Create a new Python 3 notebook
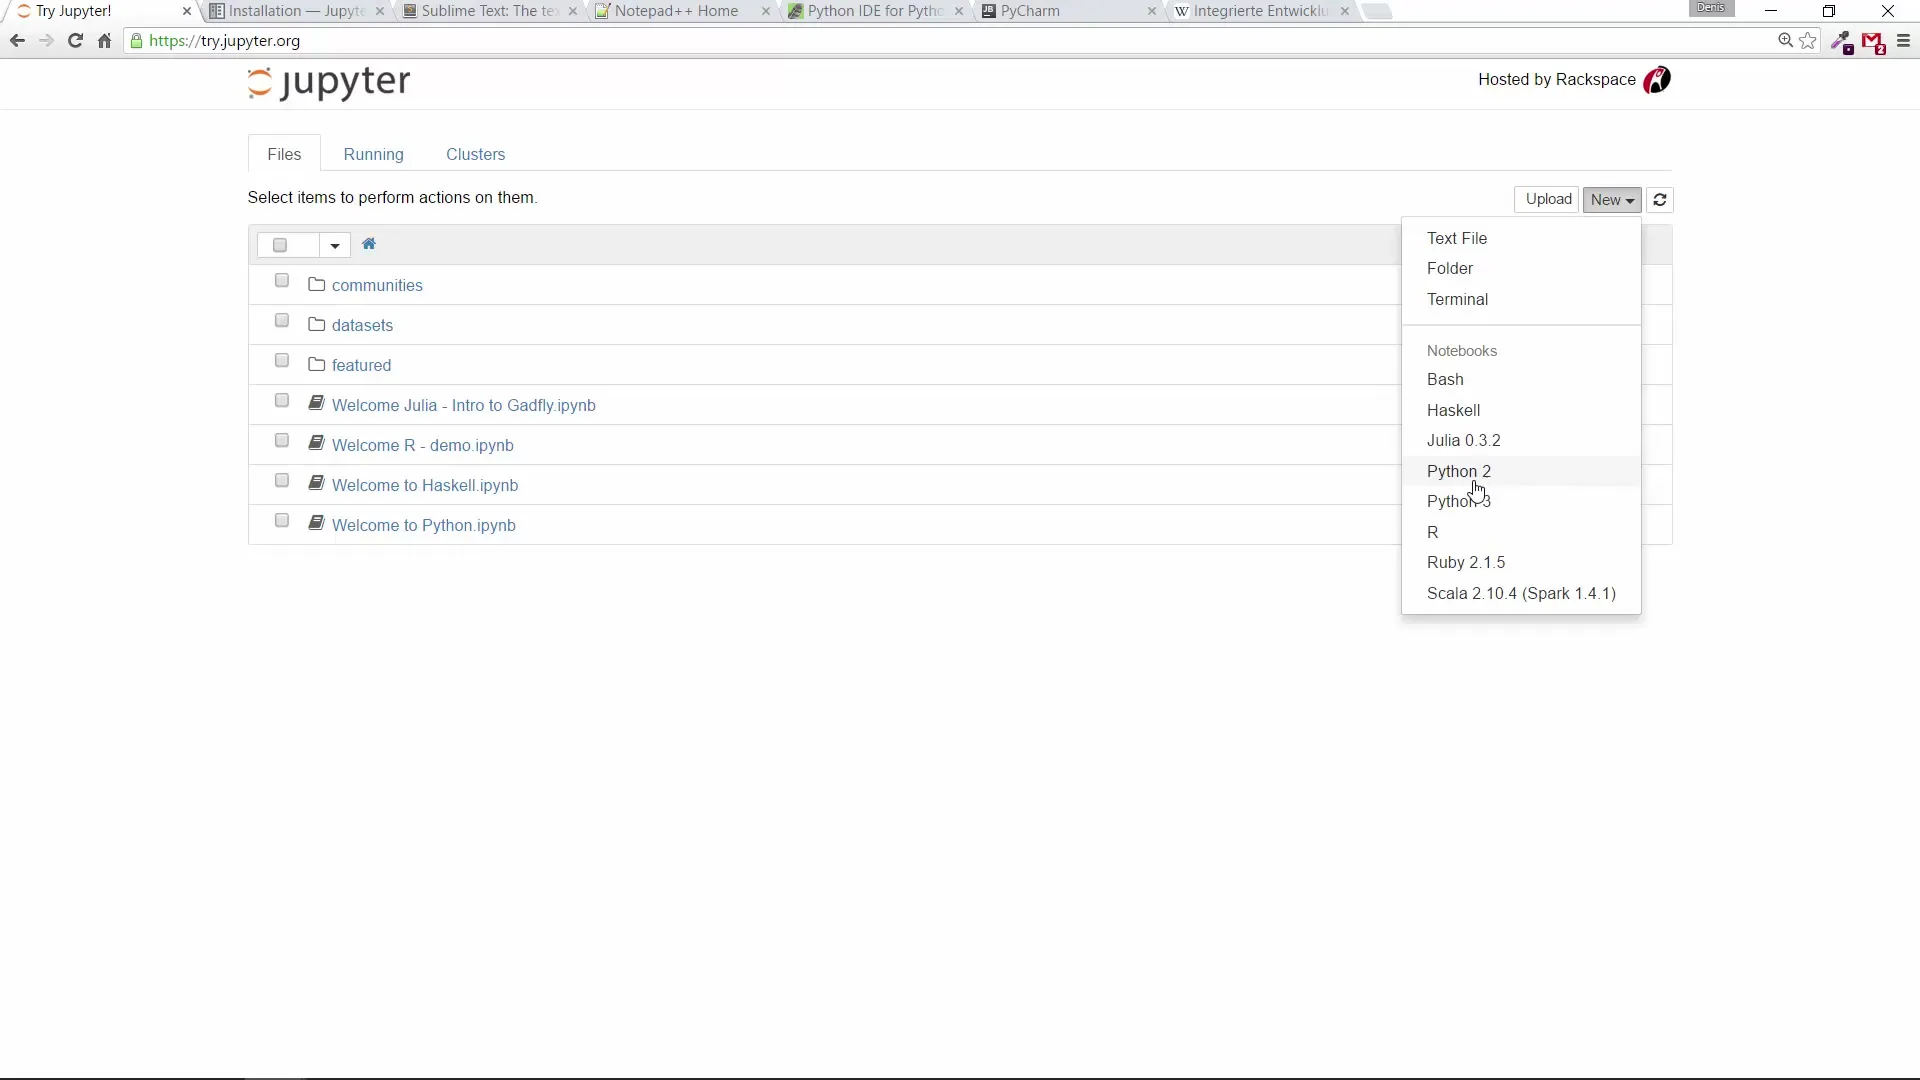Image resolution: width=1920 pixels, height=1080 pixels. [x=1521, y=501]
